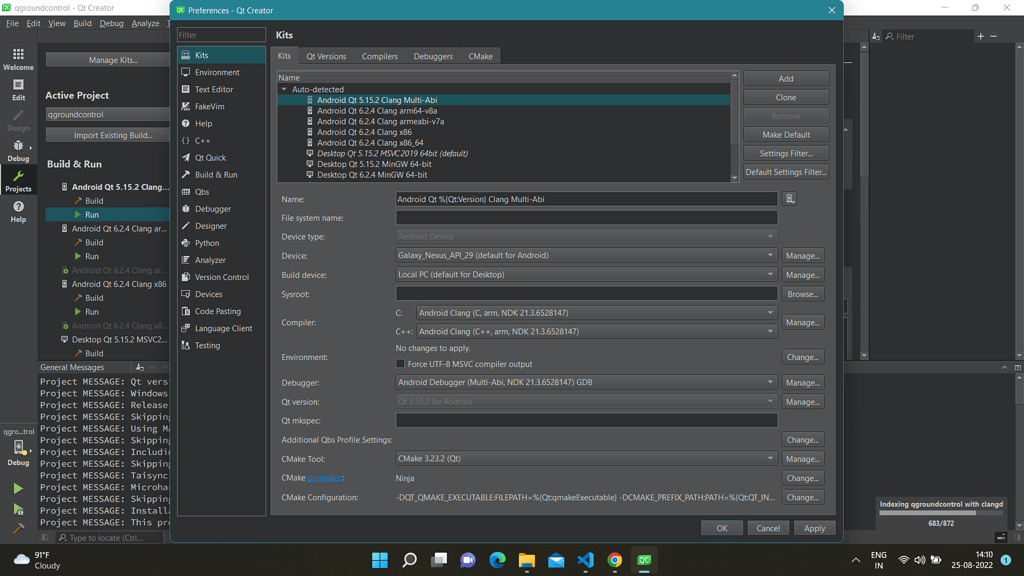This screenshot has height=576, width=1024.
Task: Switch to Debuggers tab
Action: (433, 56)
